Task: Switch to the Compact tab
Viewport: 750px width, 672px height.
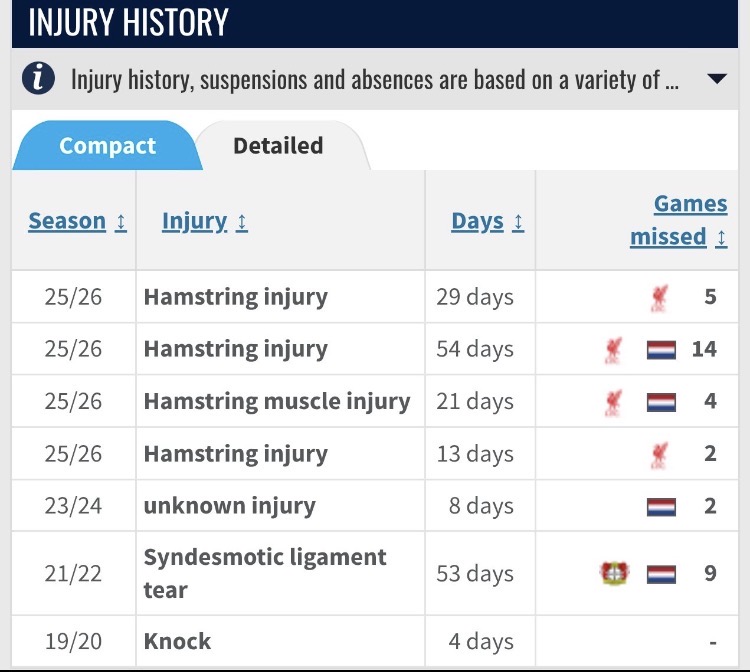Action: pos(107,146)
